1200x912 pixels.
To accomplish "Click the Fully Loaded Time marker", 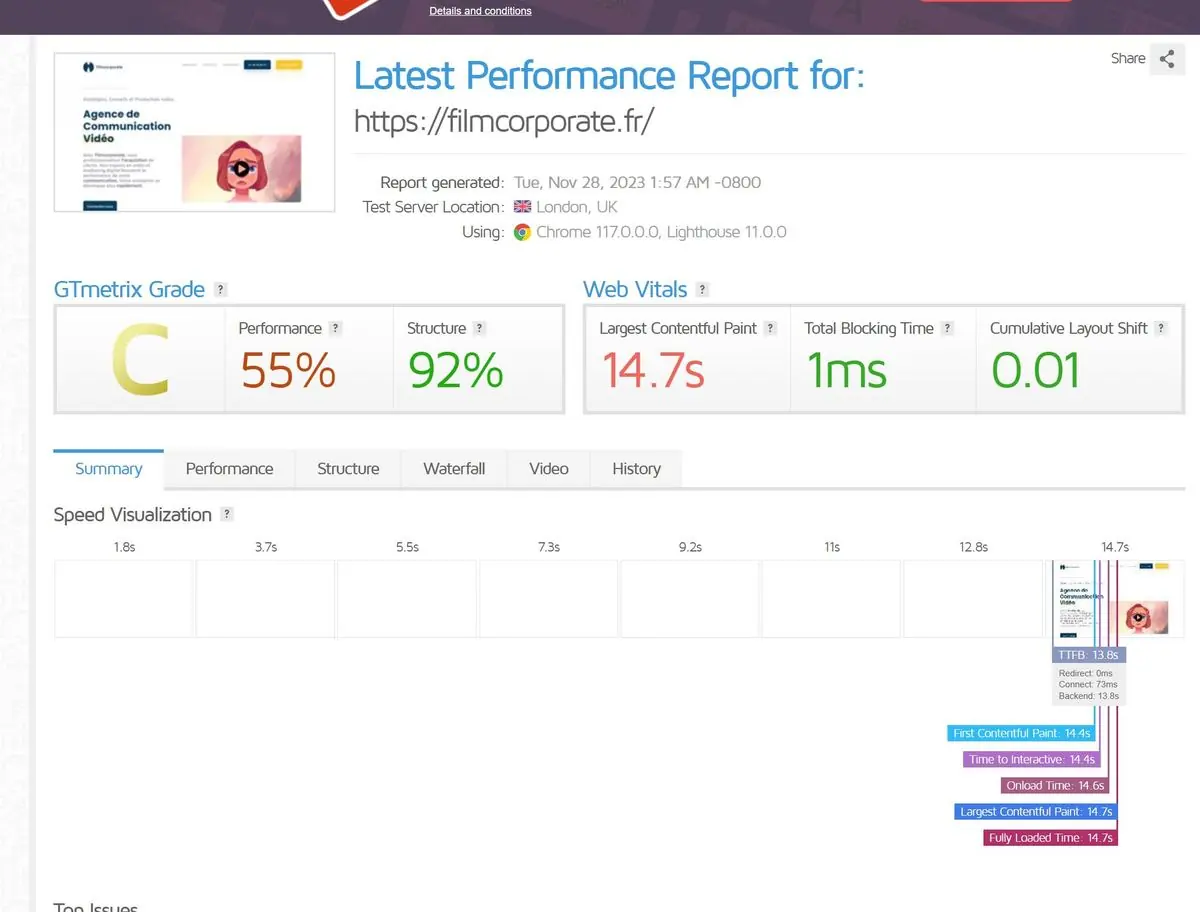I will (x=1050, y=837).
